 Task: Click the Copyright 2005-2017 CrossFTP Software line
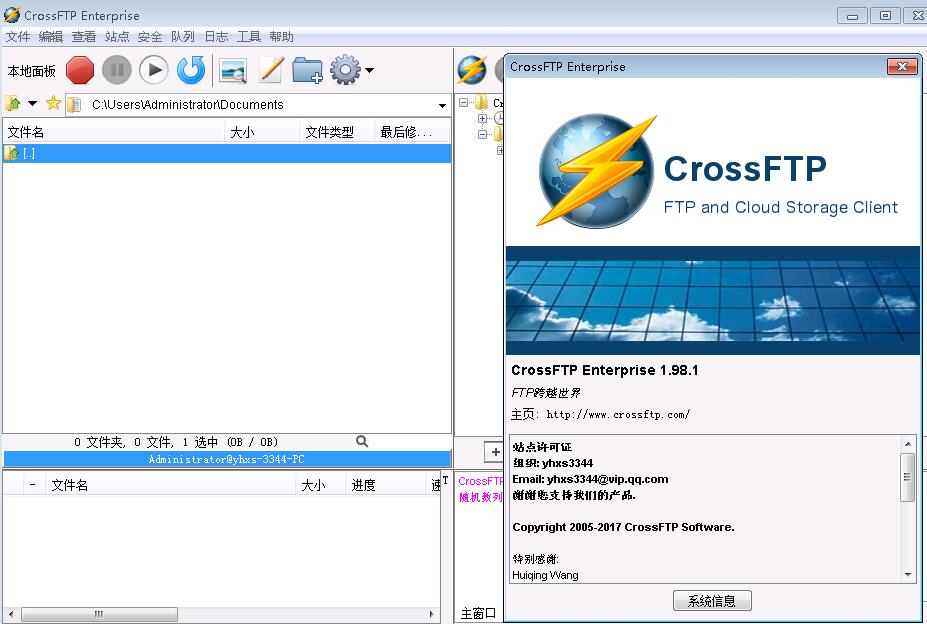pos(623,527)
